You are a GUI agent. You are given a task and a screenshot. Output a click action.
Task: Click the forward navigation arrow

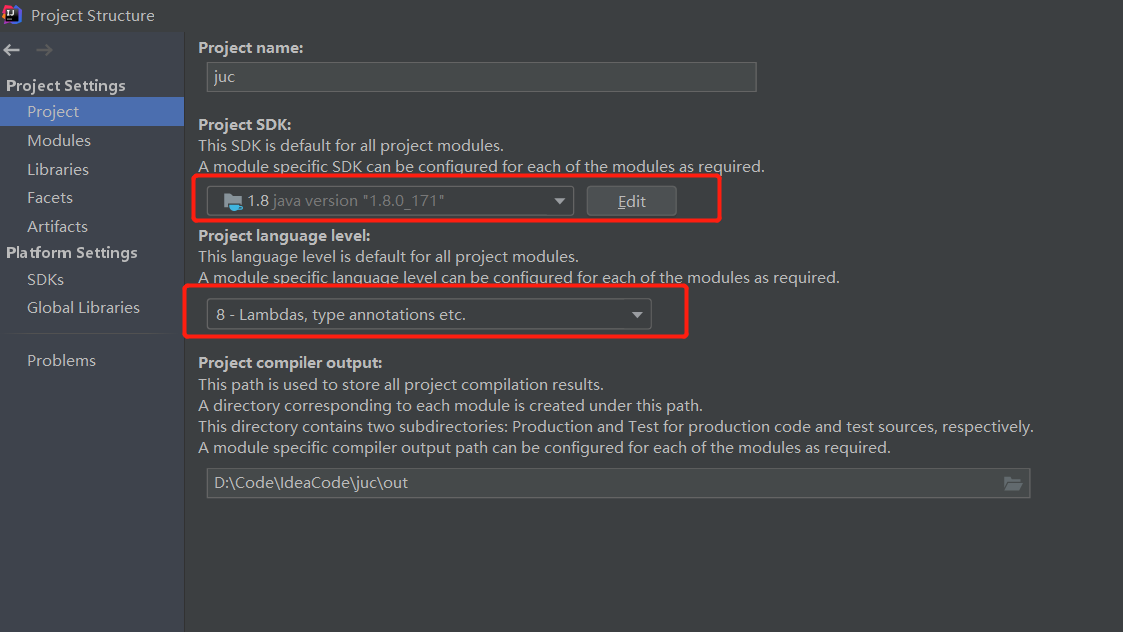pos(43,50)
